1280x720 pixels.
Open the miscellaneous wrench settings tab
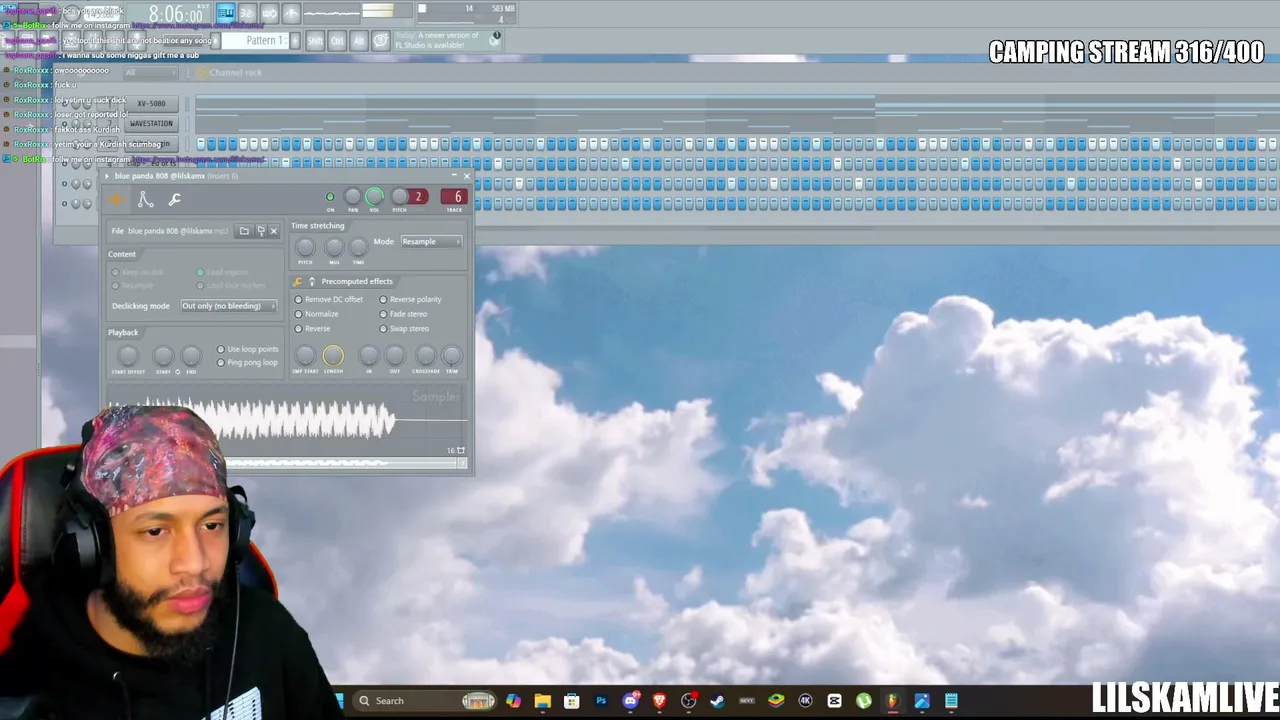coord(174,200)
